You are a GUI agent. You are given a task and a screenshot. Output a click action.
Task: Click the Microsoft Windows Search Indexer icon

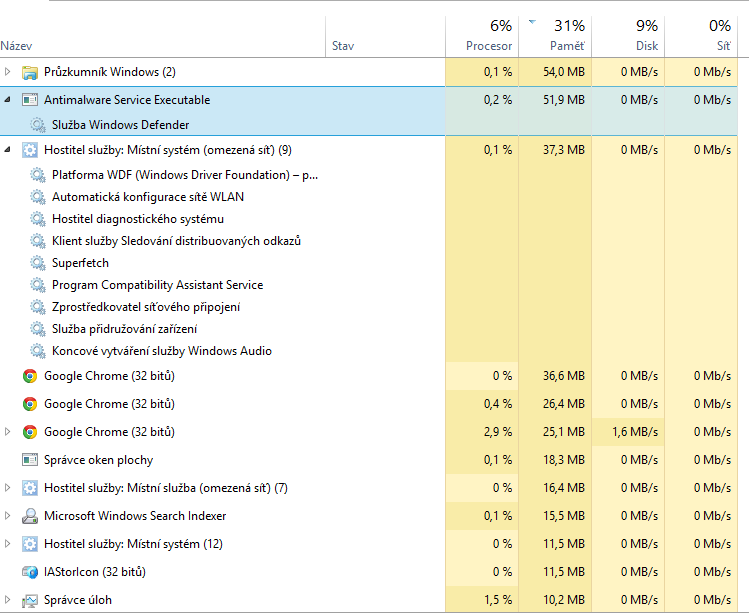coord(30,516)
